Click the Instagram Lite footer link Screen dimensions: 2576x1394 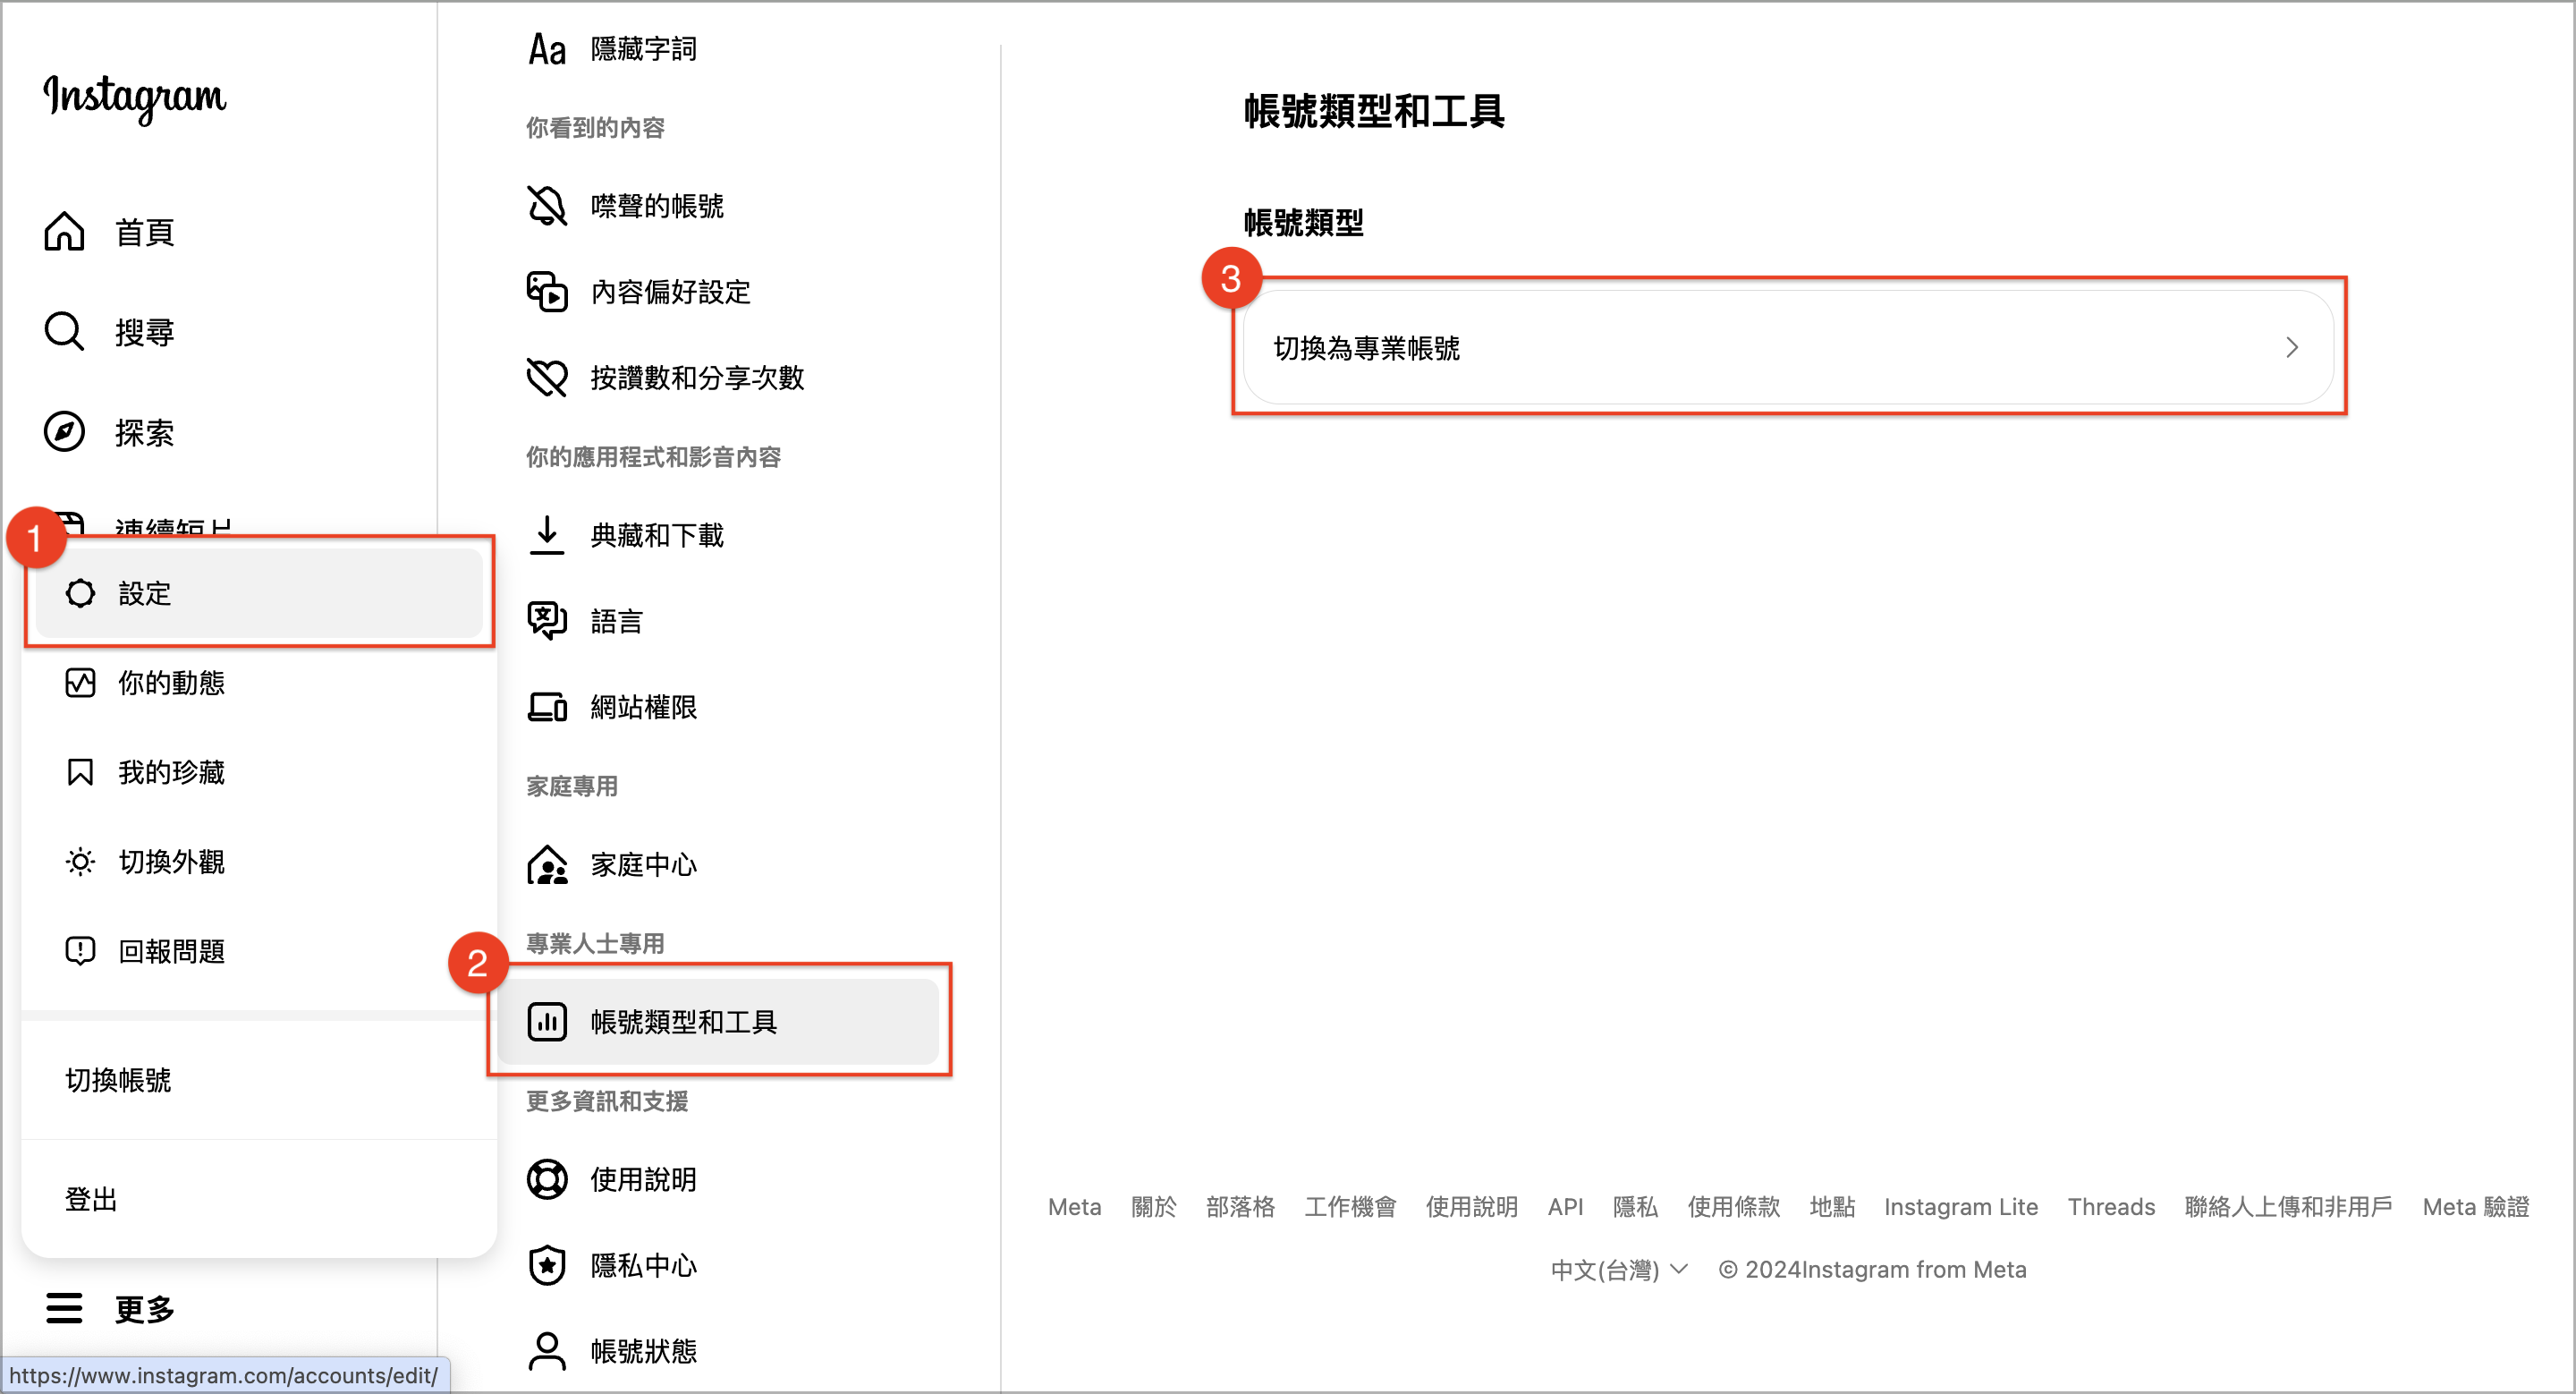point(1961,1207)
